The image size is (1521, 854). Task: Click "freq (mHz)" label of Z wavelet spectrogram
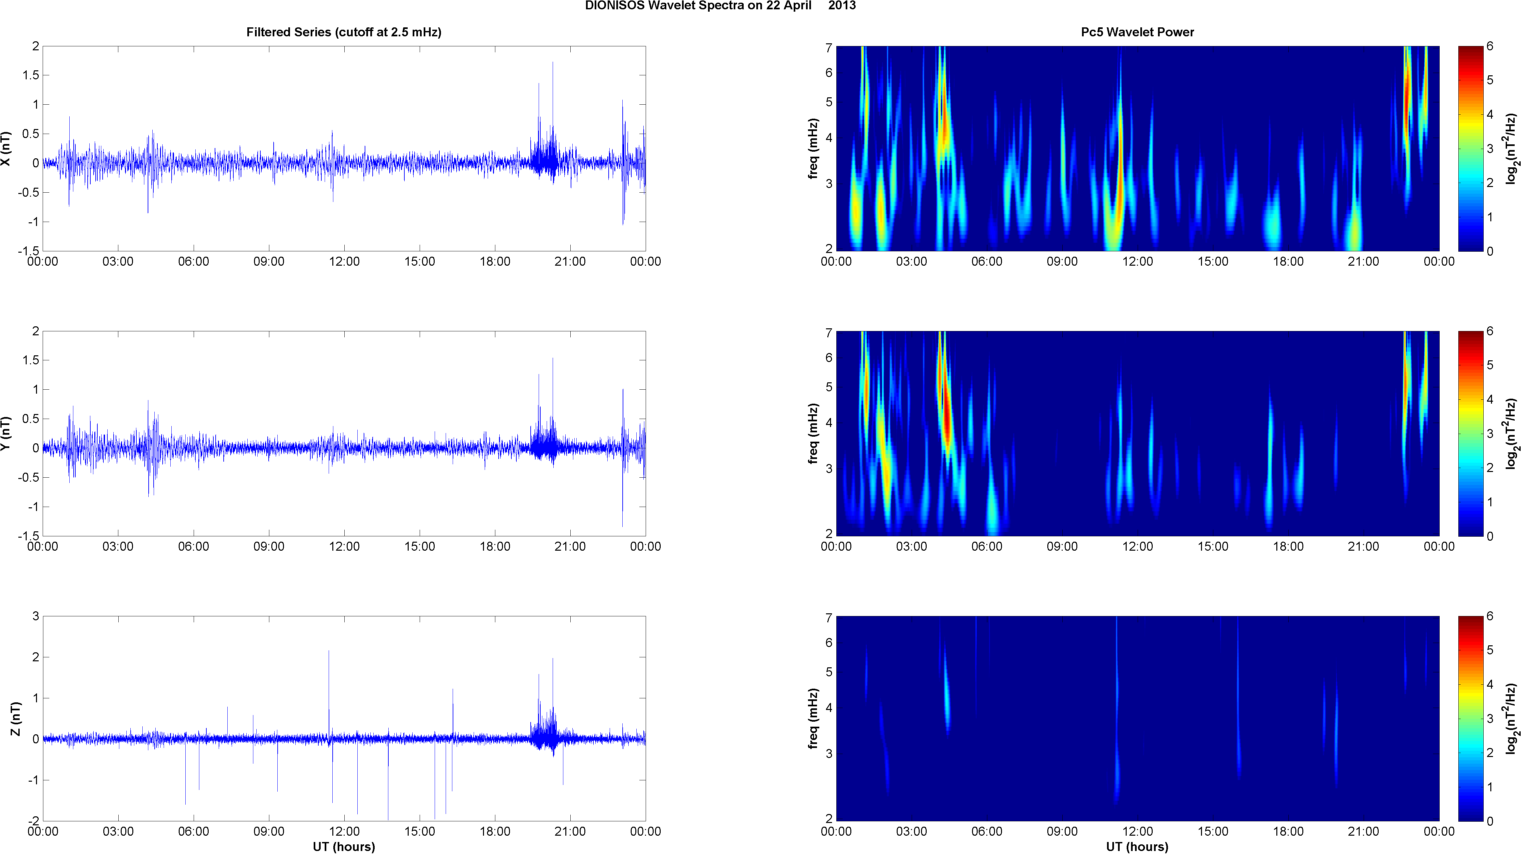tap(813, 718)
